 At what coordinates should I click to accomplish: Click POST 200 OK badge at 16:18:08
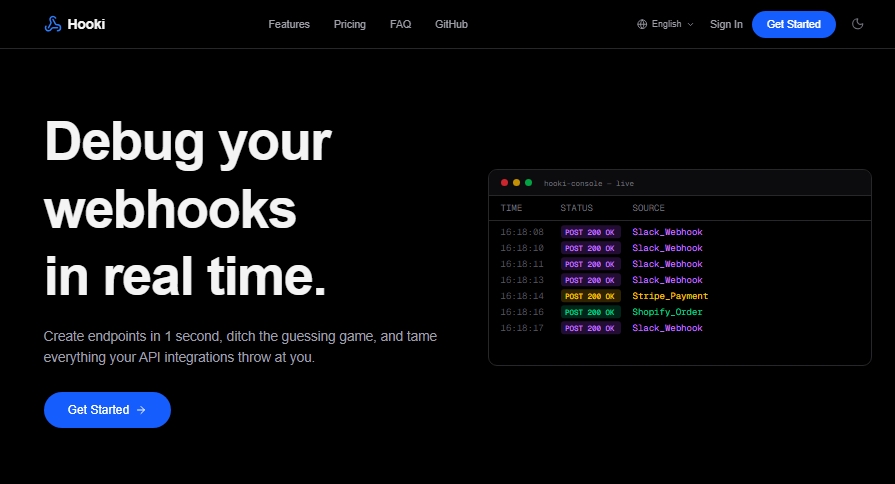(x=590, y=232)
